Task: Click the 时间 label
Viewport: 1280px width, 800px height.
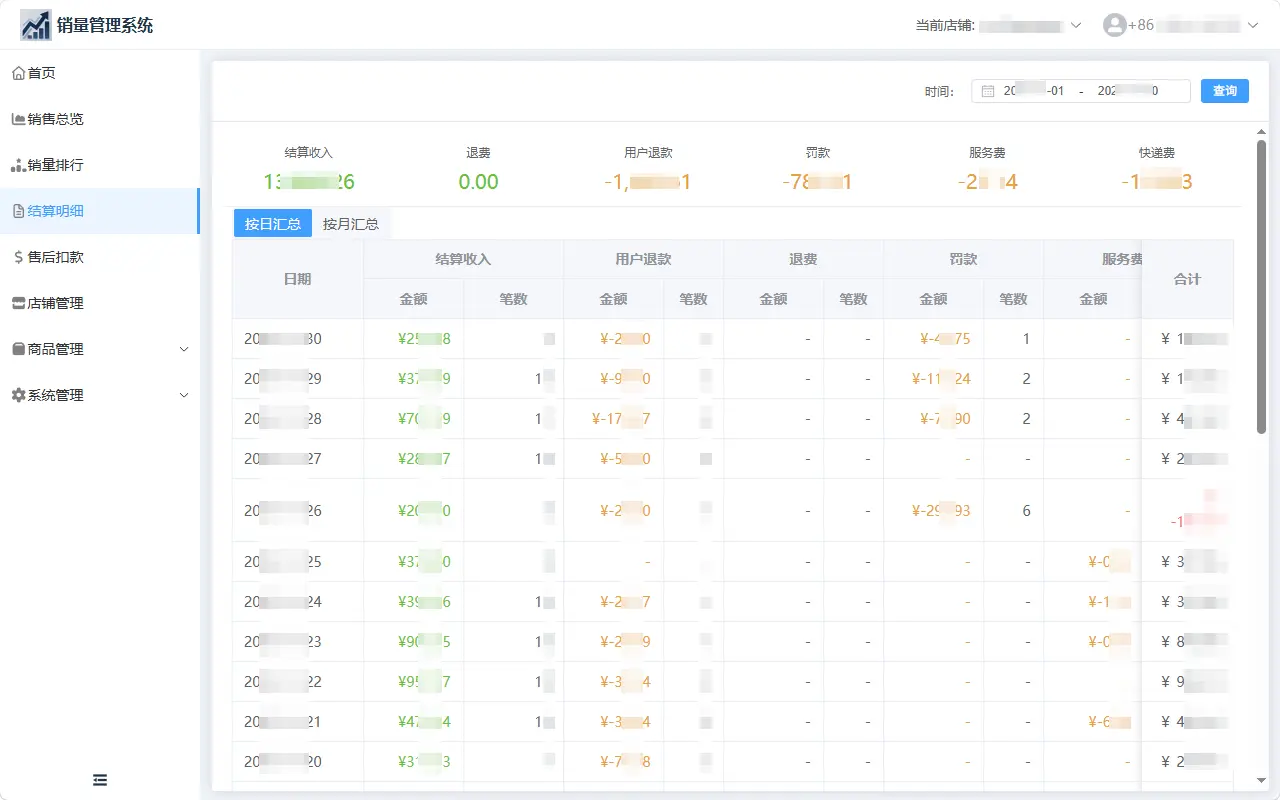Action: [x=940, y=92]
